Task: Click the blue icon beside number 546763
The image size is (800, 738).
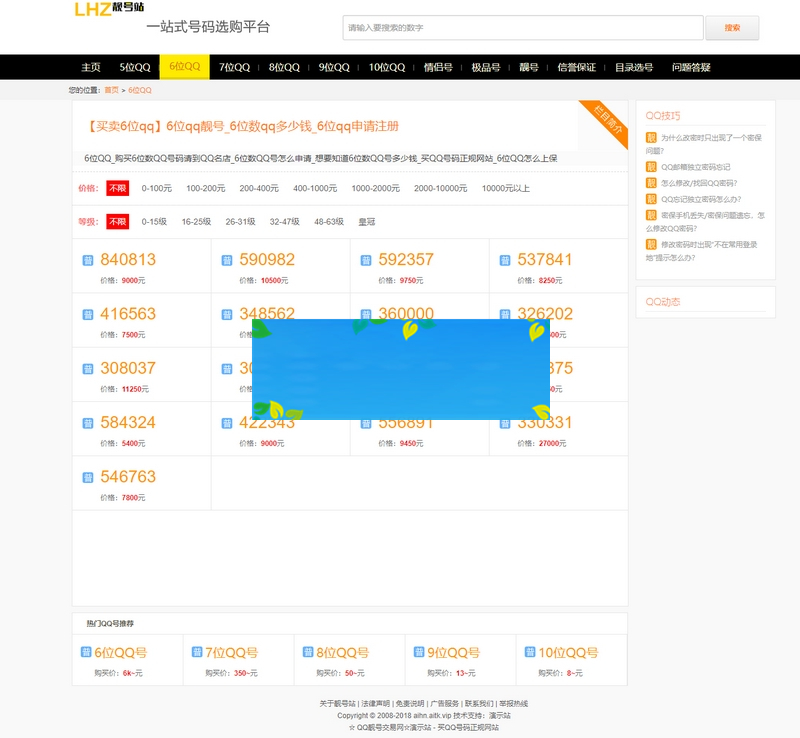Action: (x=88, y=478)
